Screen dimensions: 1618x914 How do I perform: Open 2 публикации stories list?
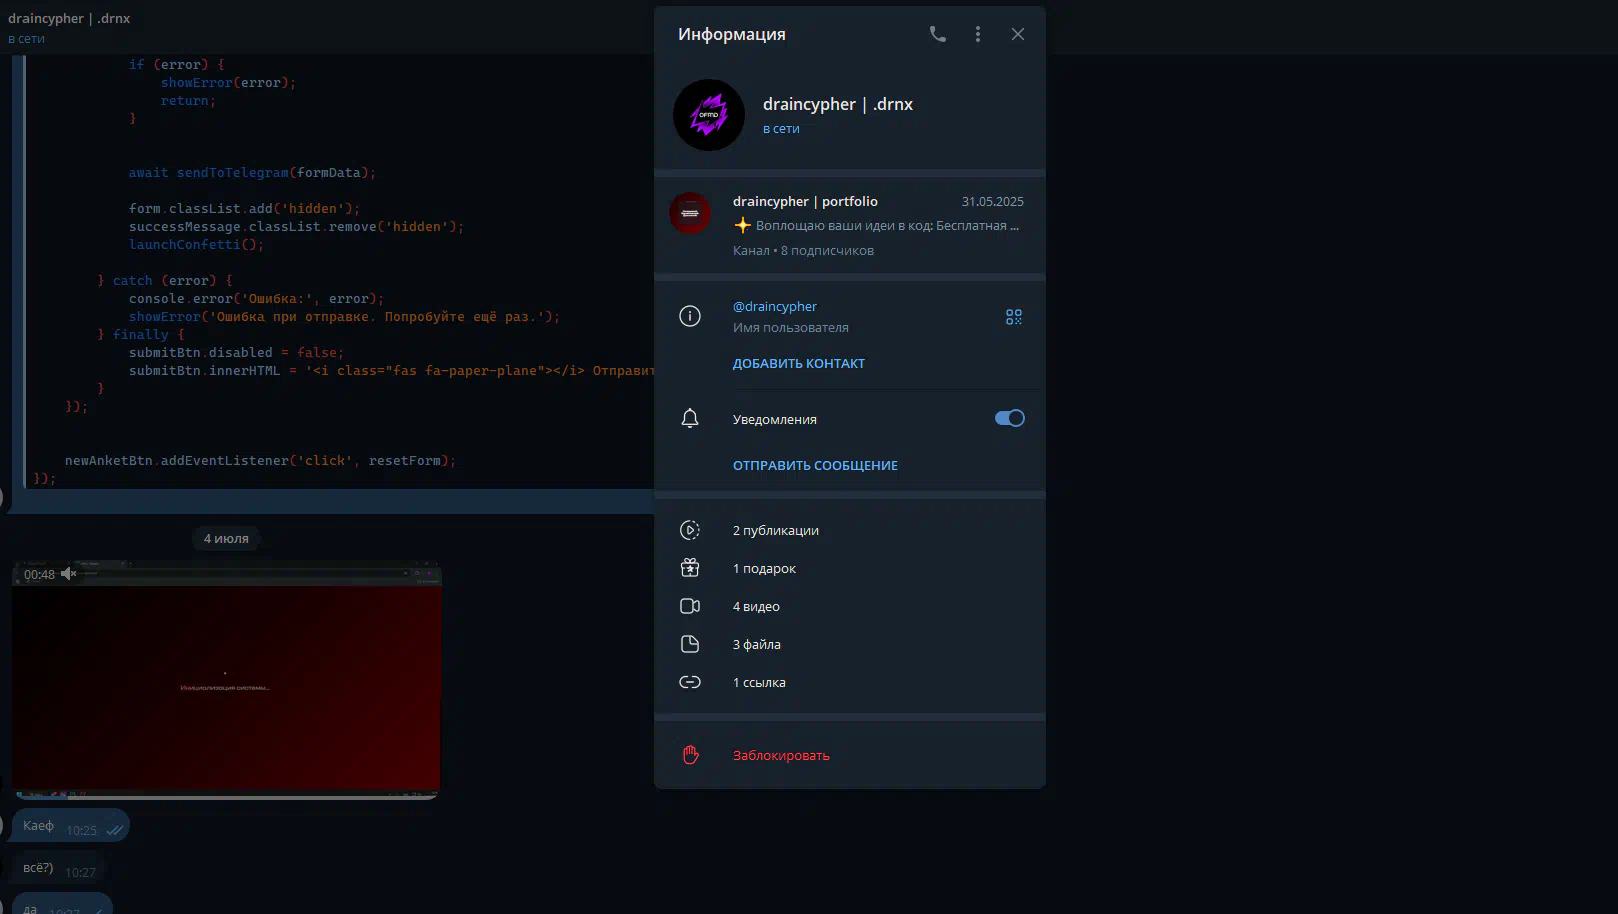[x=850, y=531]
